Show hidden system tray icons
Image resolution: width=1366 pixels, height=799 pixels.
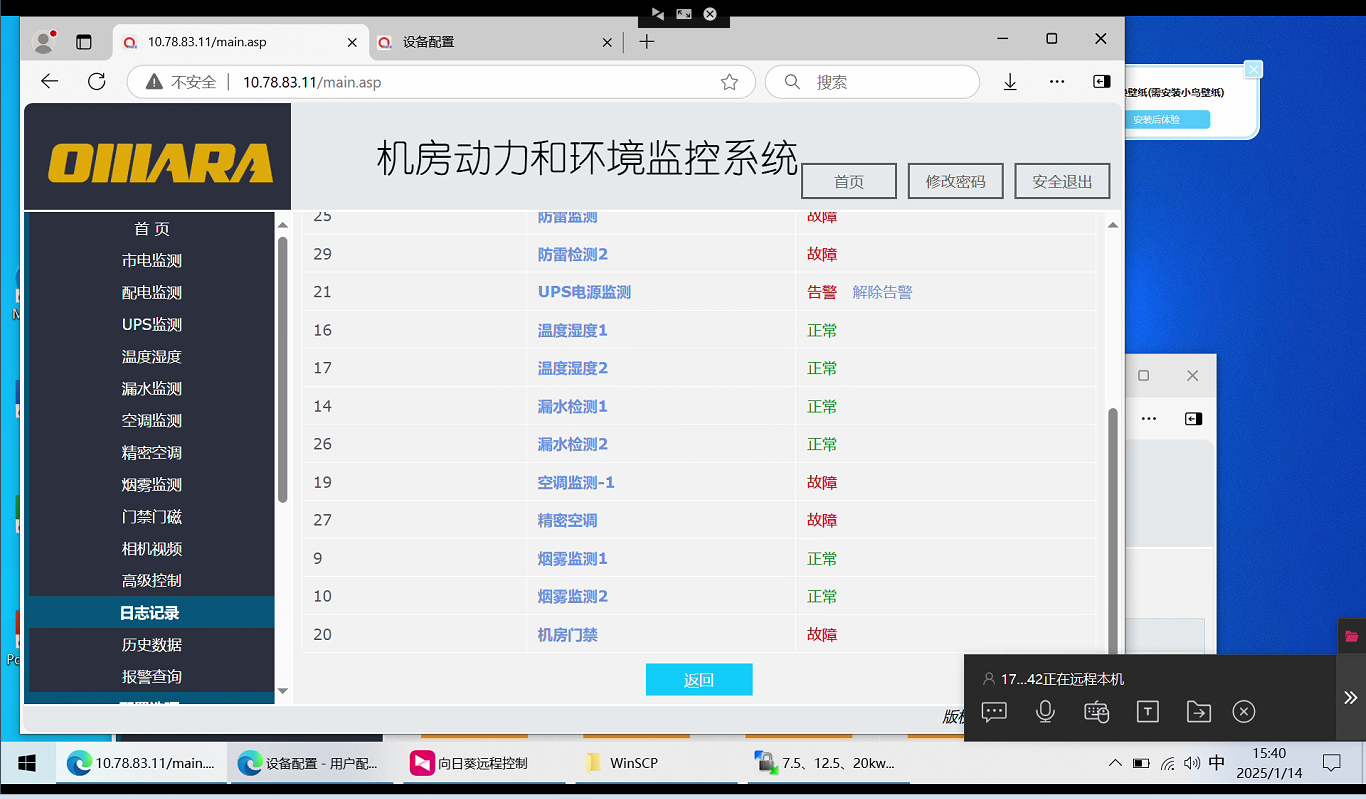[1116, 763]
